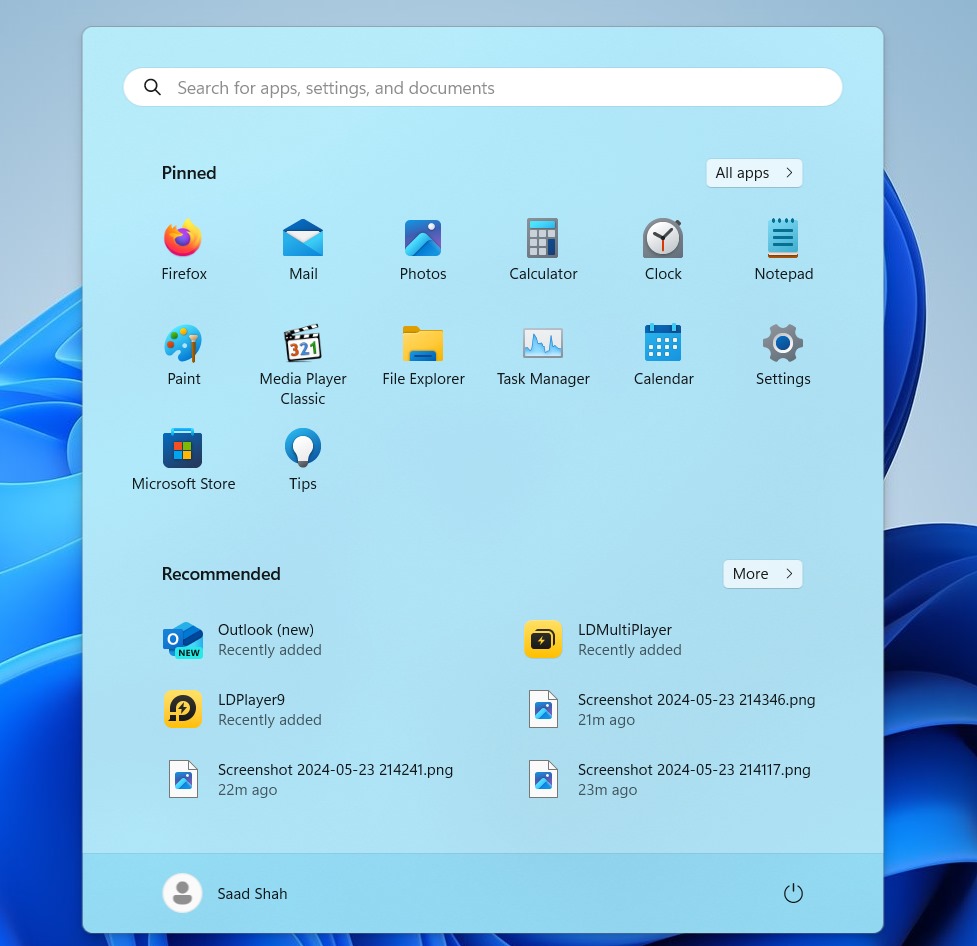Screen dimensions: 977x946
Task: Expand the All apps list
Action: click(x=754, y=173)
